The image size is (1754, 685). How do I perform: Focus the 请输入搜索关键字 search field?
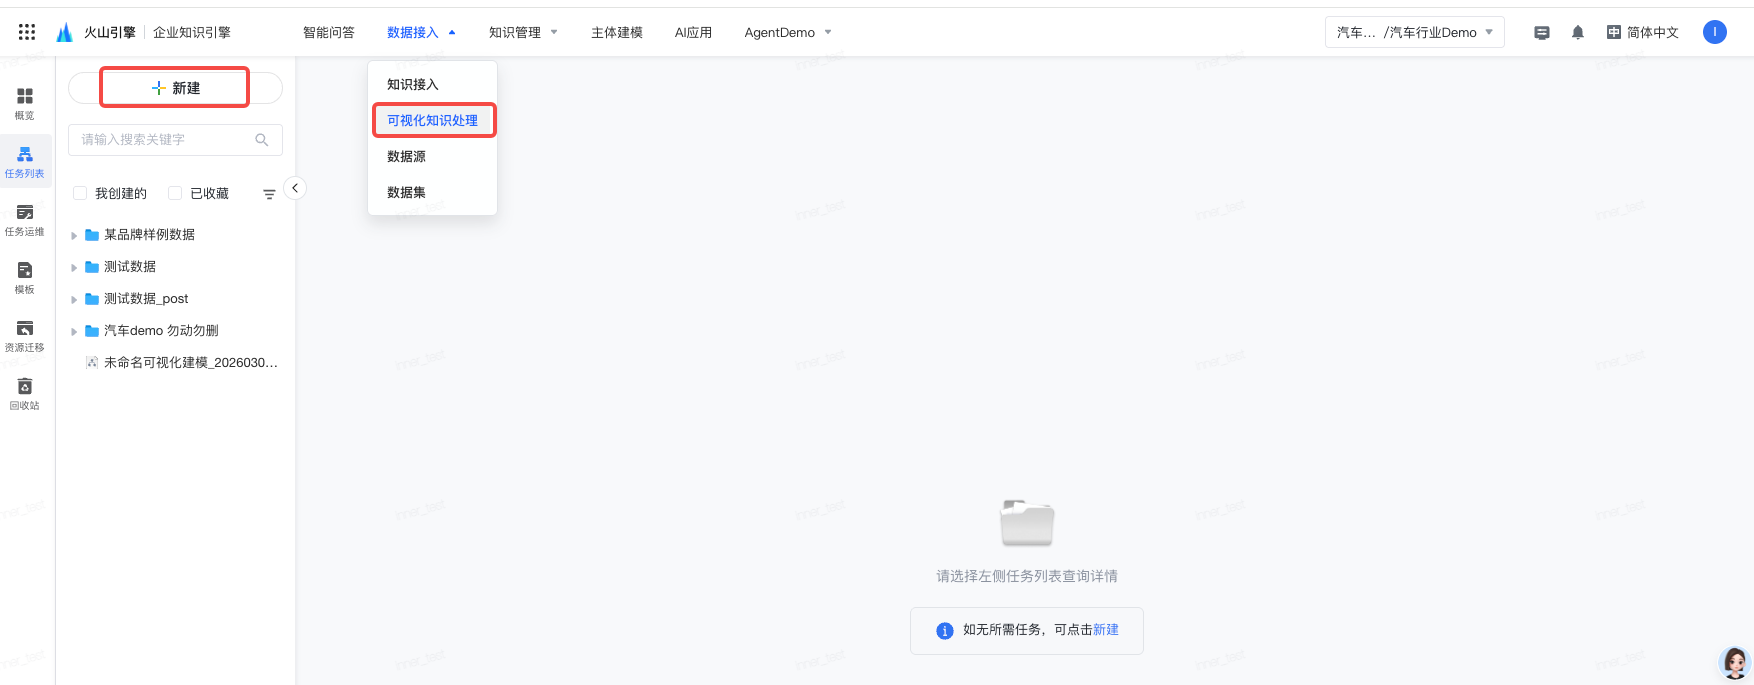pos(175,140)
